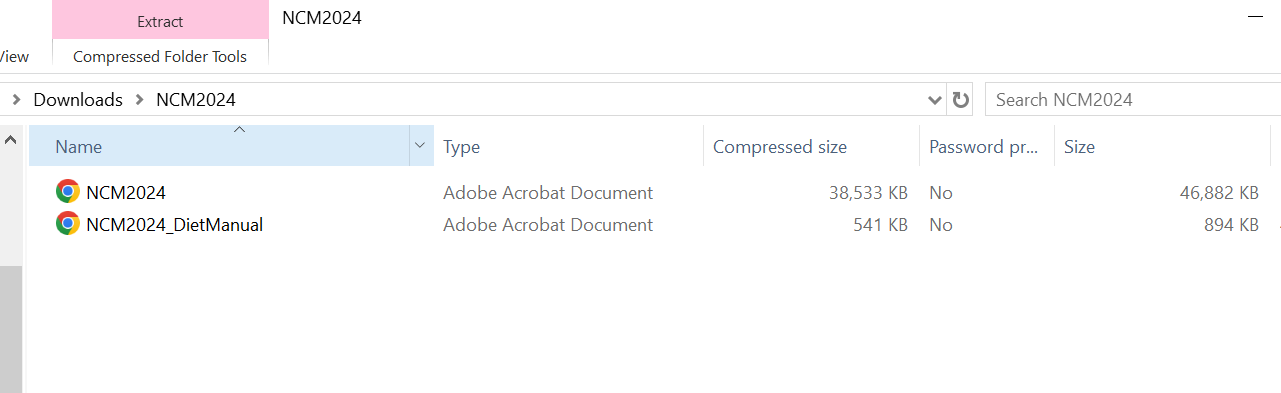Sort by the Password protected column

click(987, 146)
